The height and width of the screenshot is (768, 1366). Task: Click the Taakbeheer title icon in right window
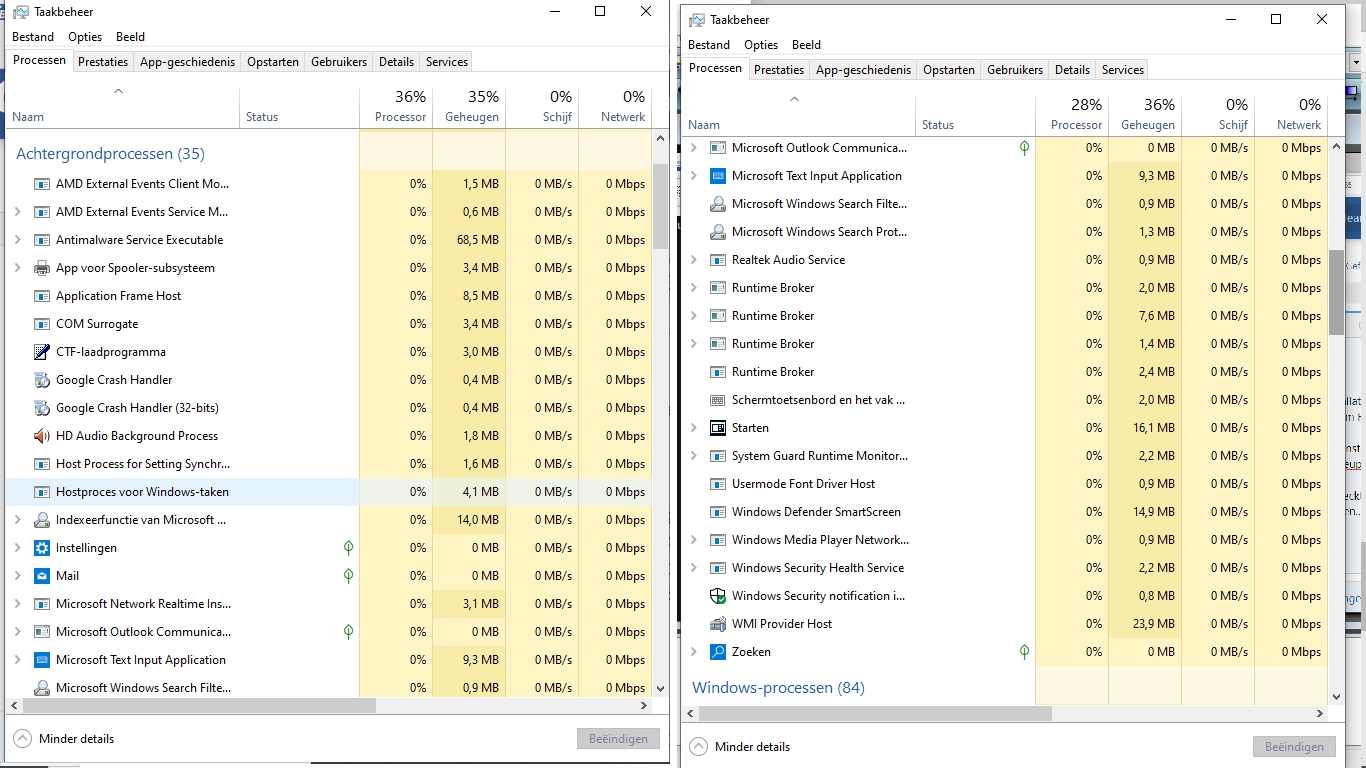pyautogui.click(x=696, y=20)
